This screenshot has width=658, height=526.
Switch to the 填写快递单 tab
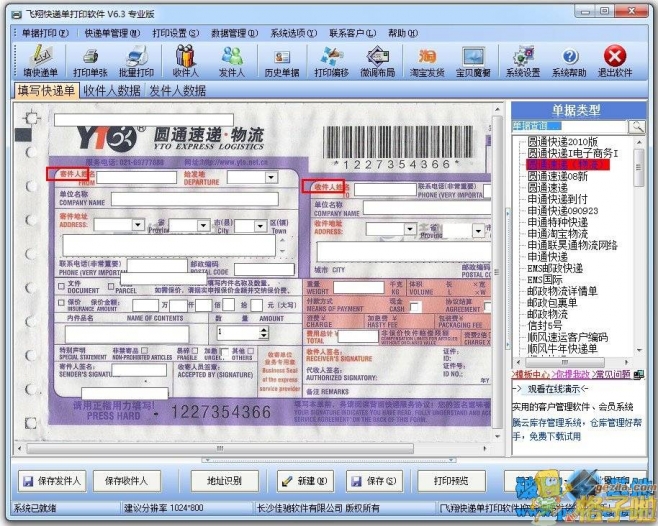pyautogui.click(x=46, y=91)
